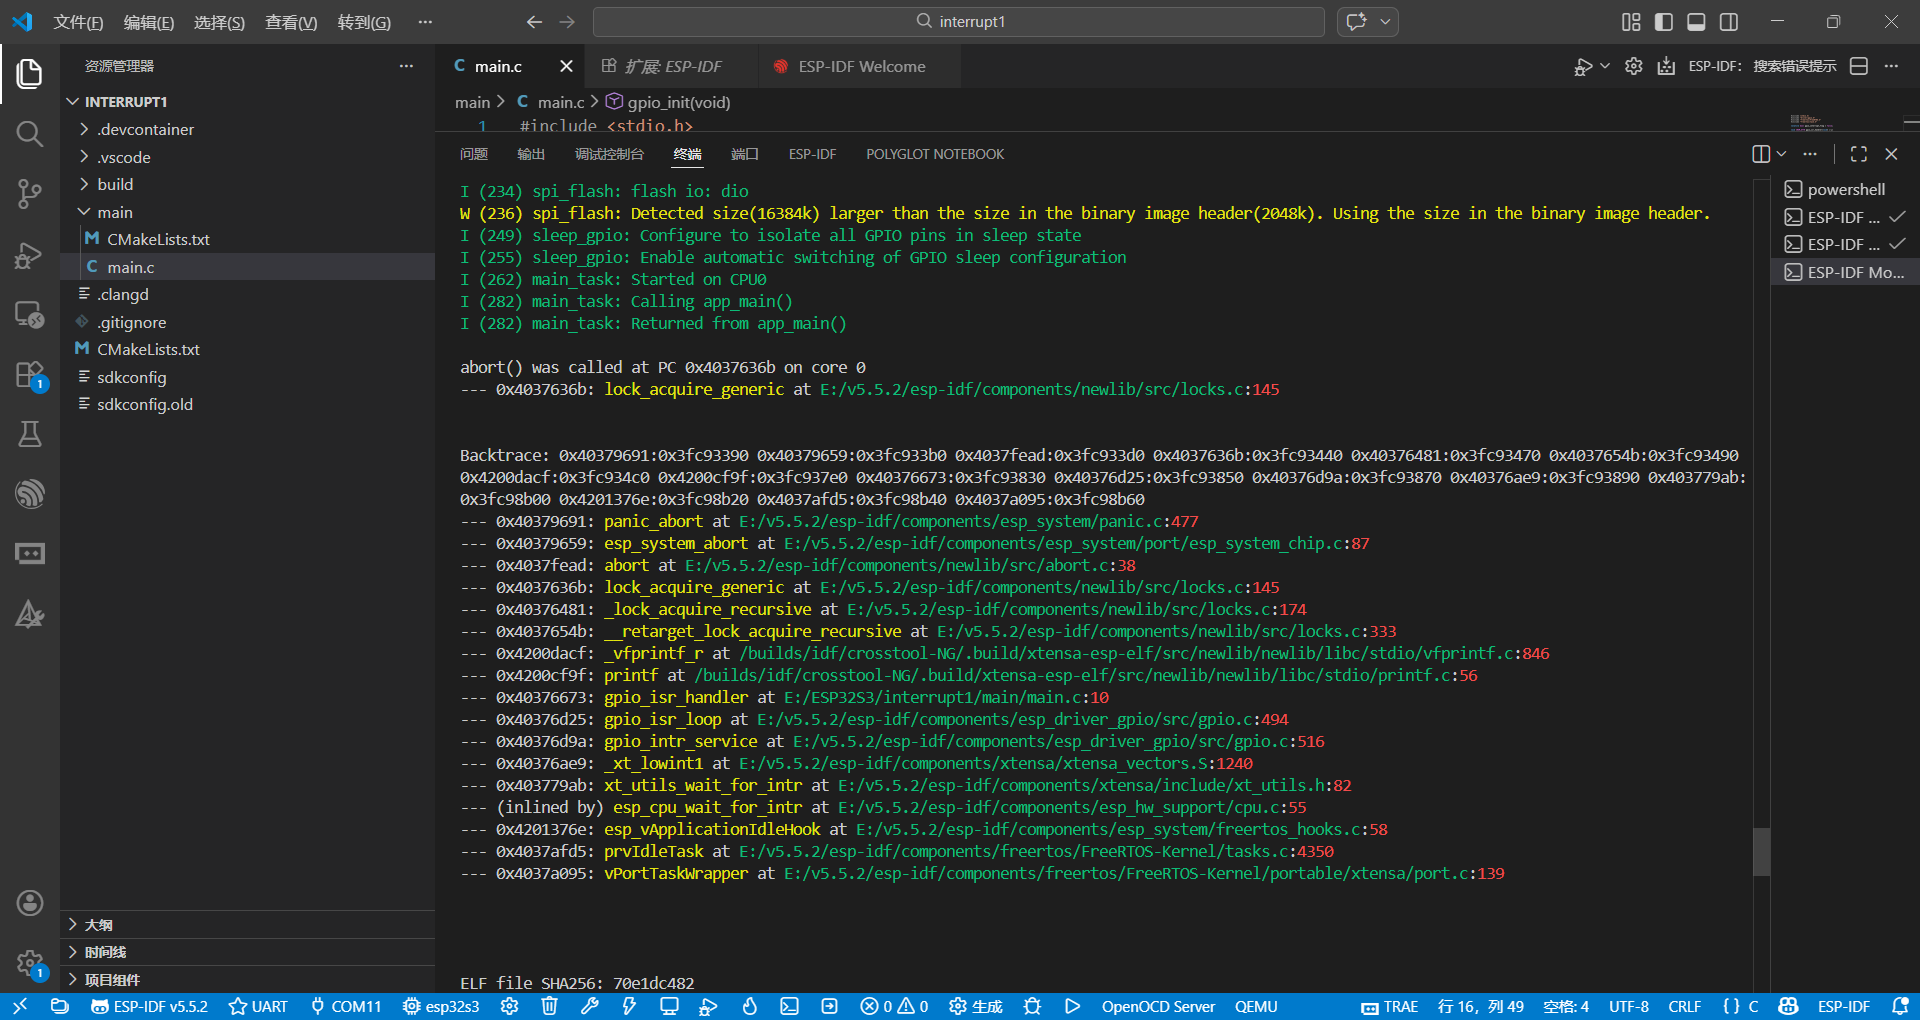Click the interrupt1 command center search box

(958, 22)
